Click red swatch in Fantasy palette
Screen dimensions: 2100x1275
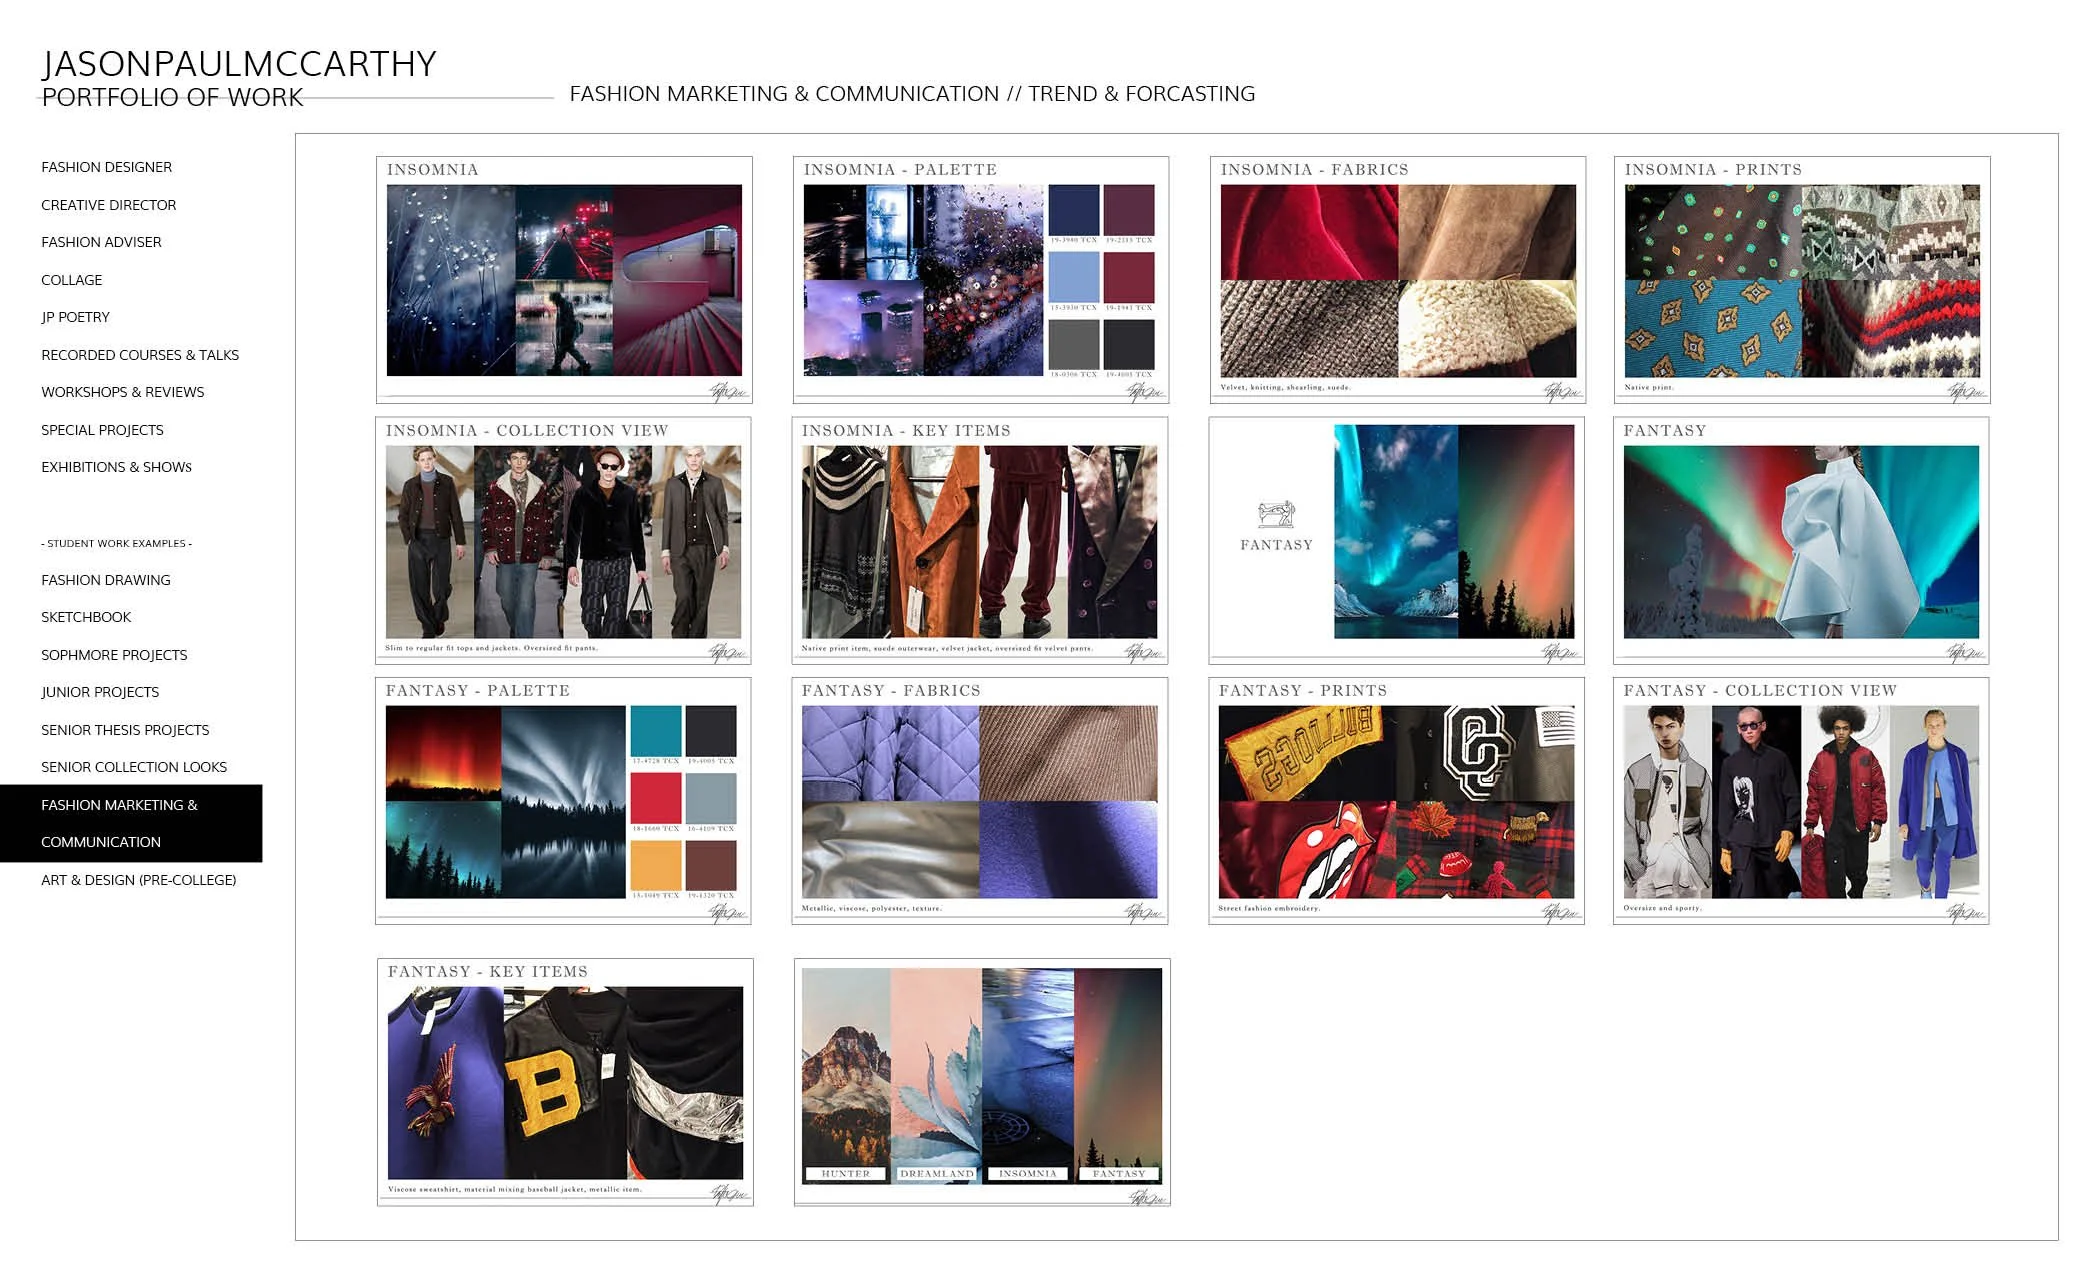pyautogui.click(x=656, y=798)
